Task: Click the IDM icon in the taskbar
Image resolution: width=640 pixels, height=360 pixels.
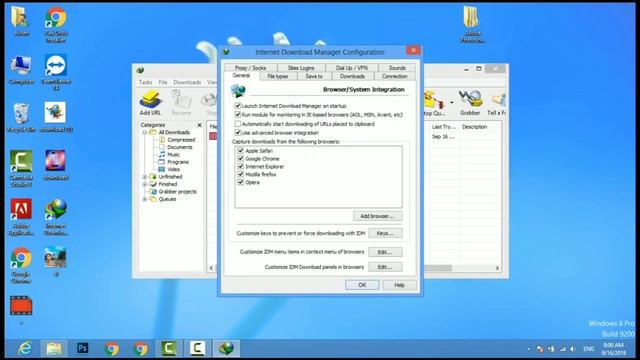Action: click(226, 348)
